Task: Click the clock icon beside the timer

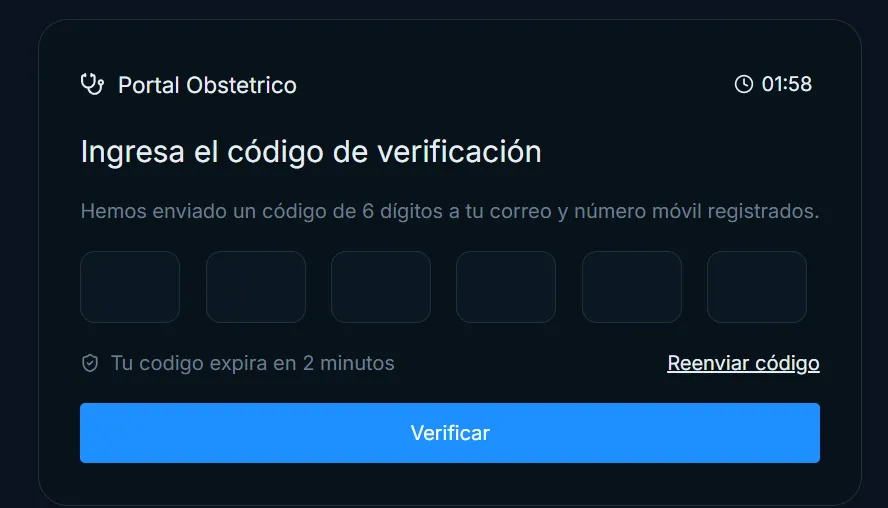Action: [x=744, y=84]
